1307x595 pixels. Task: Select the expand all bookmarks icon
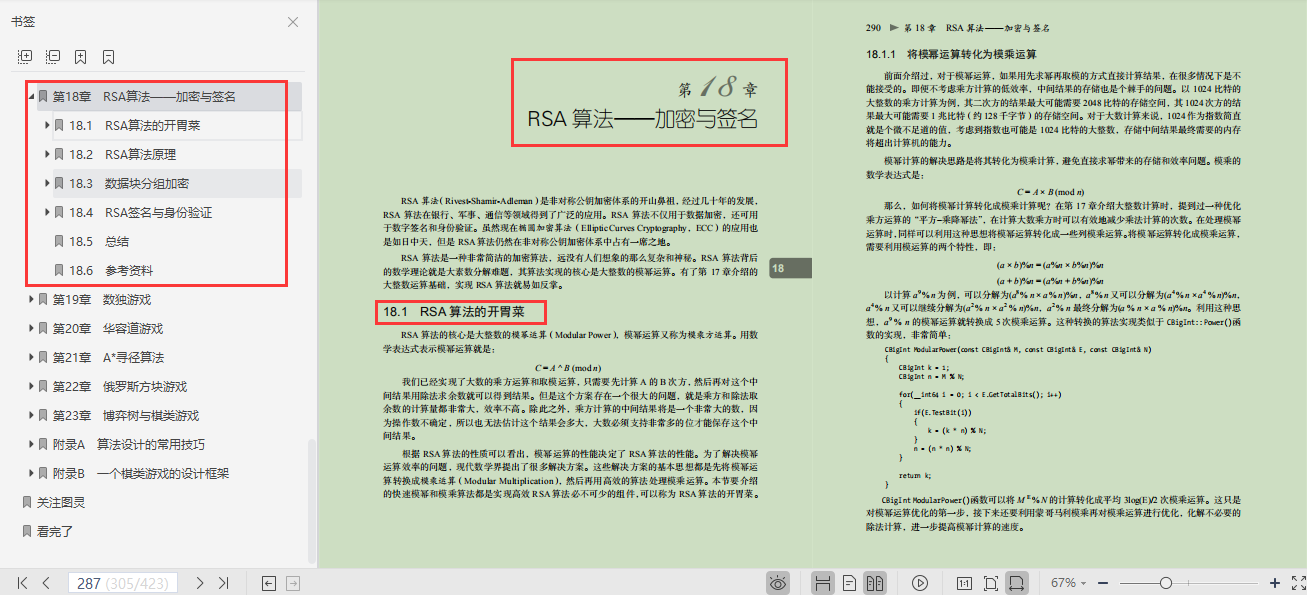(x=24, y=56)
